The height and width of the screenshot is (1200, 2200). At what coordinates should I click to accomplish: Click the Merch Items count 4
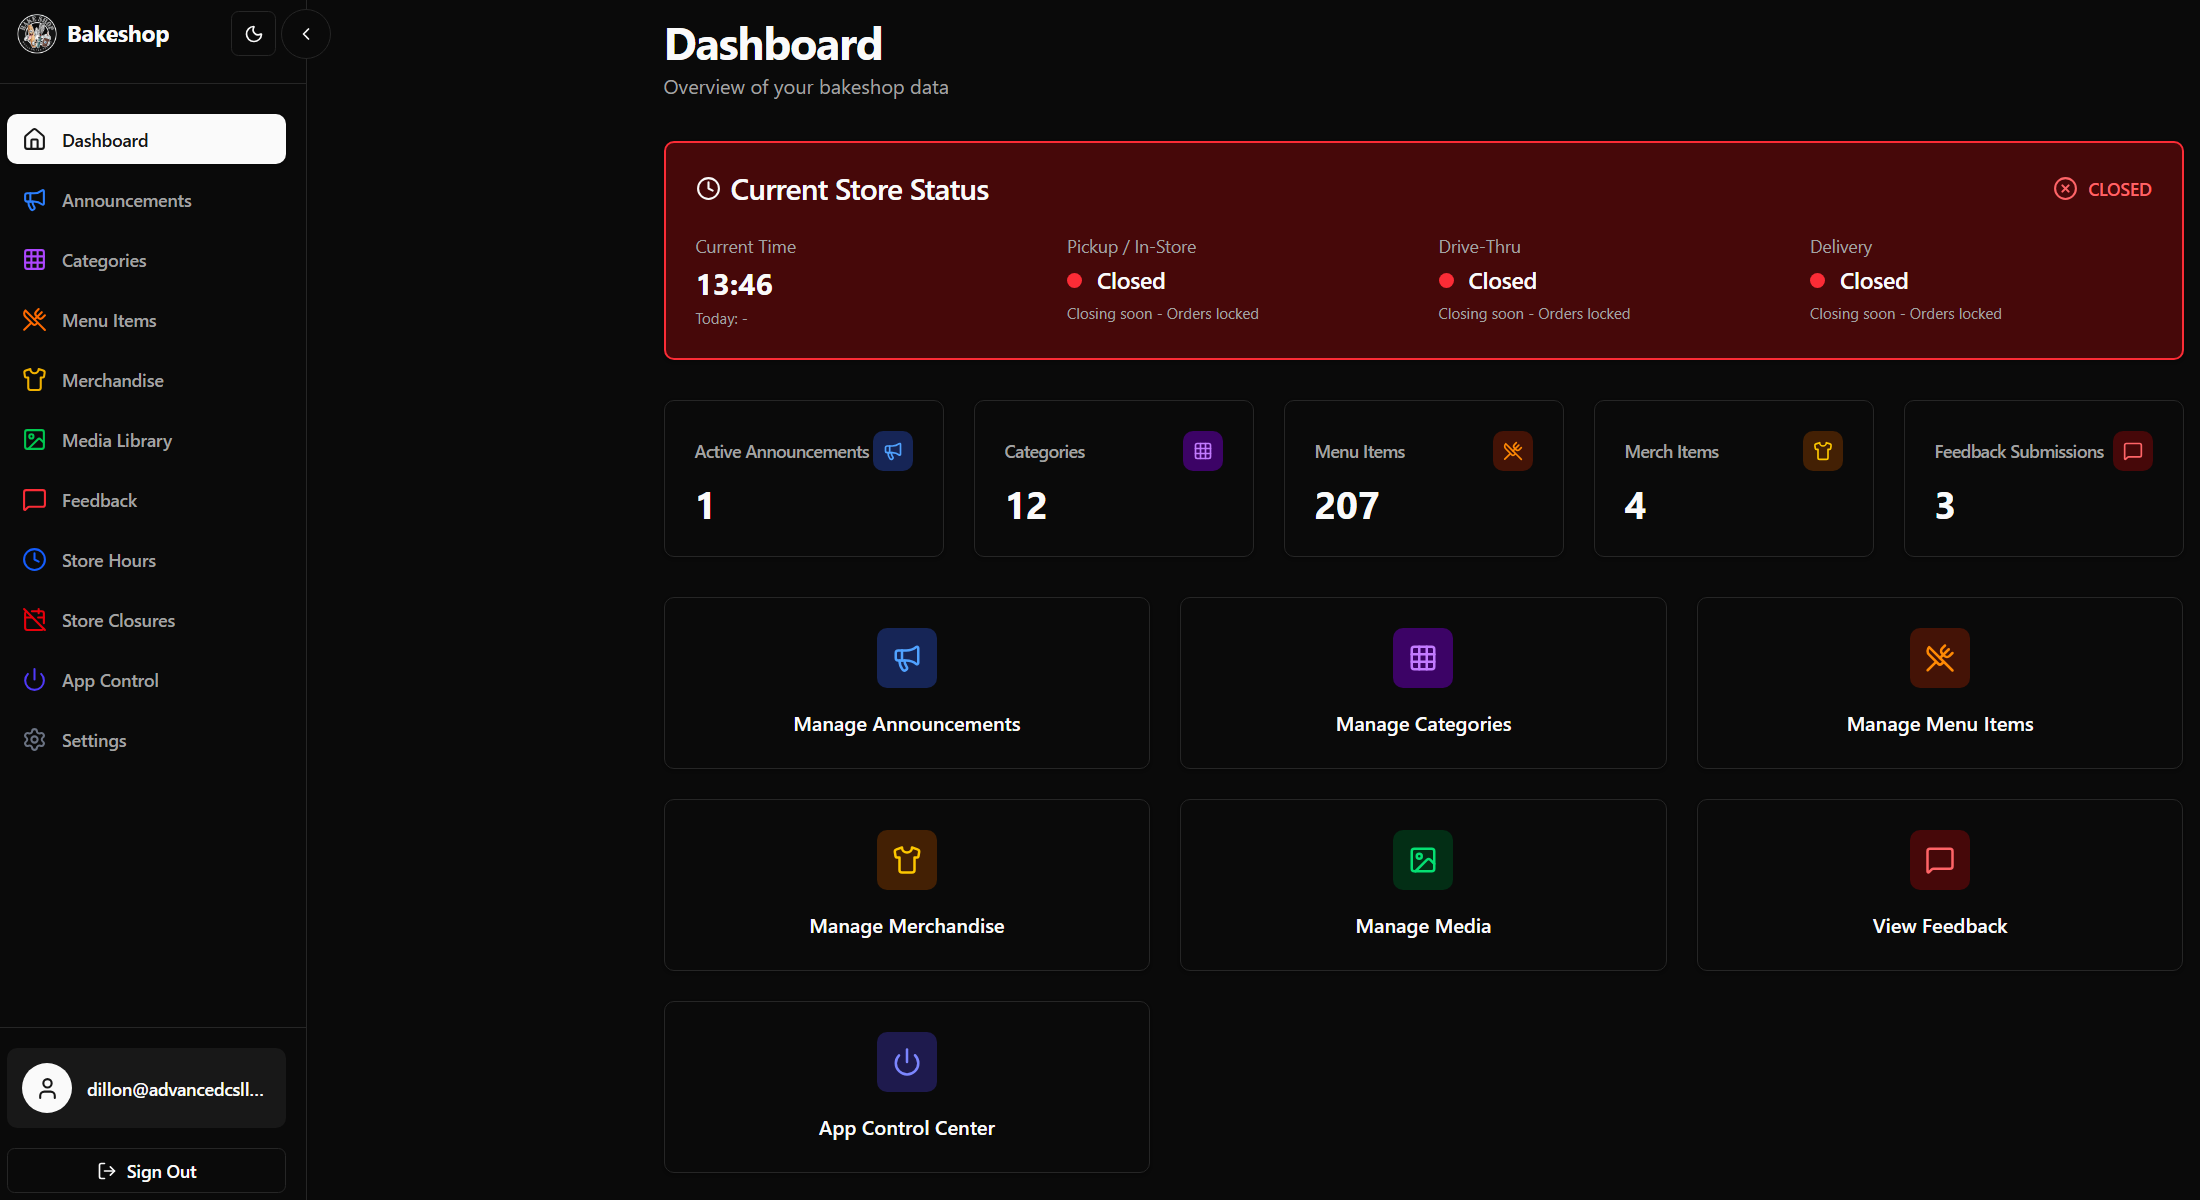(1635, 506)
